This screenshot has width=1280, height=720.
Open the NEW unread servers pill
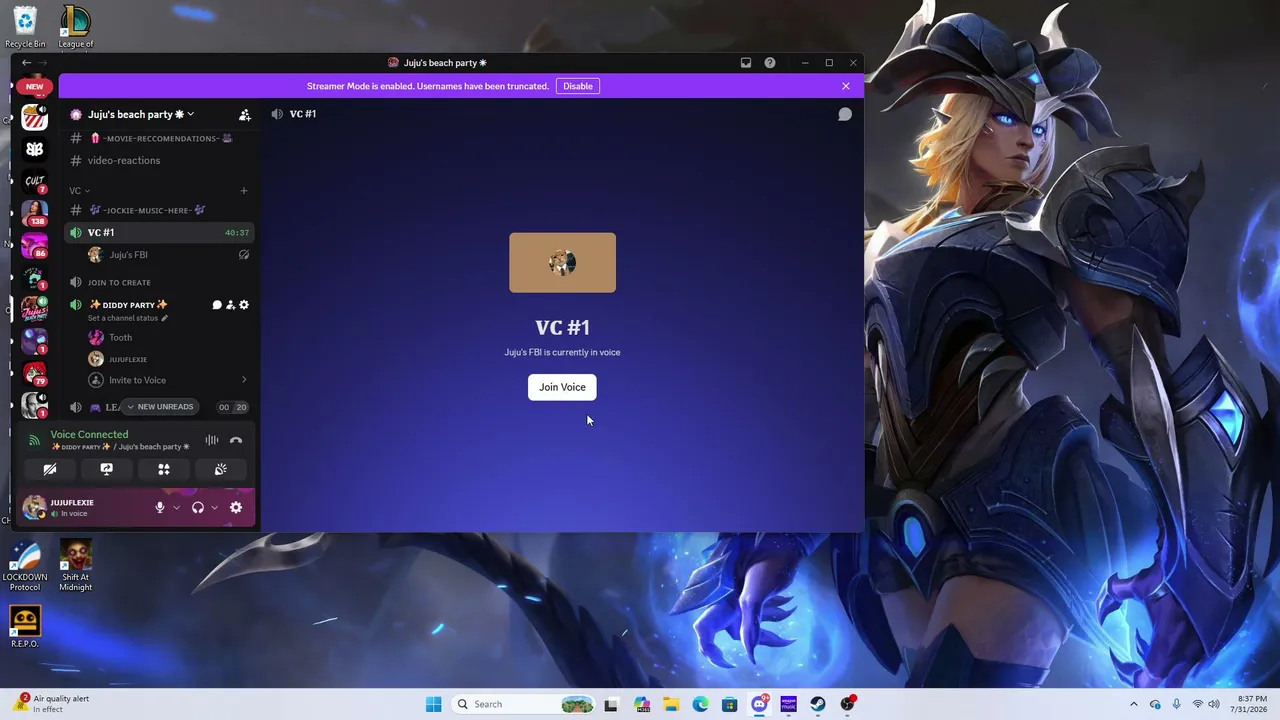pyautogui.click(x=35, y=87)
